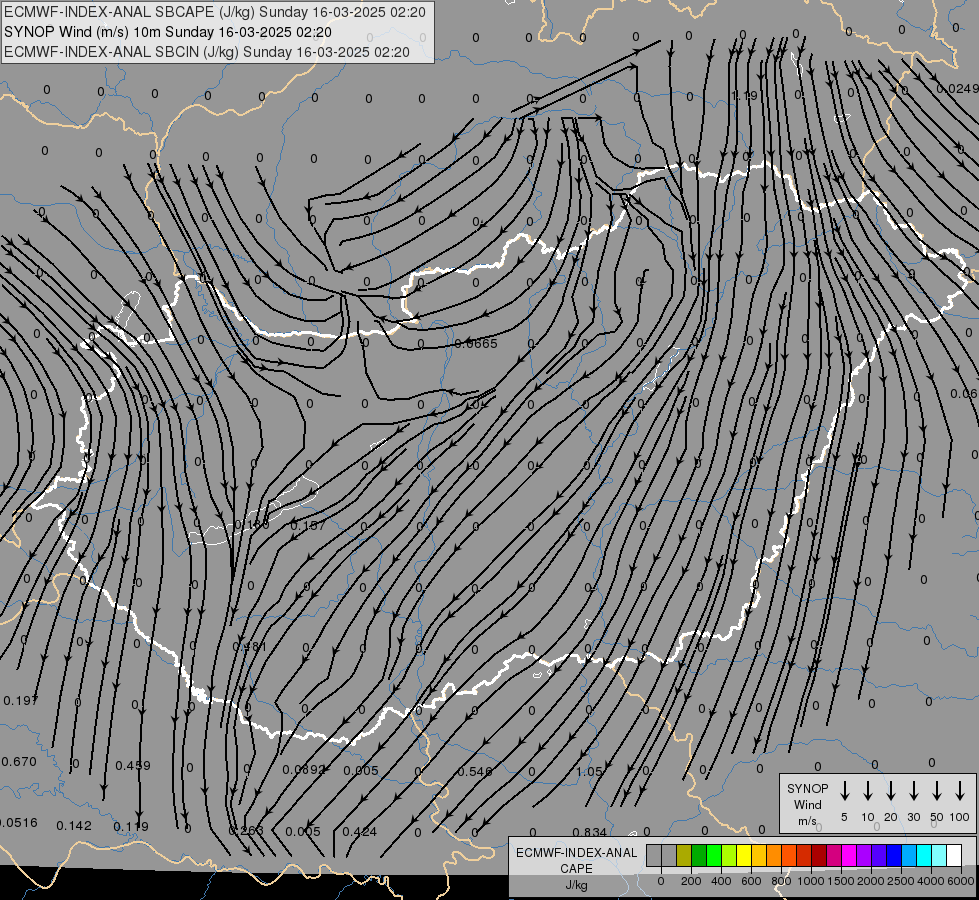The image size is (979, 900).
Task: Select the 6000 tick label on the CAPE scale
Action: click(961, 881)
